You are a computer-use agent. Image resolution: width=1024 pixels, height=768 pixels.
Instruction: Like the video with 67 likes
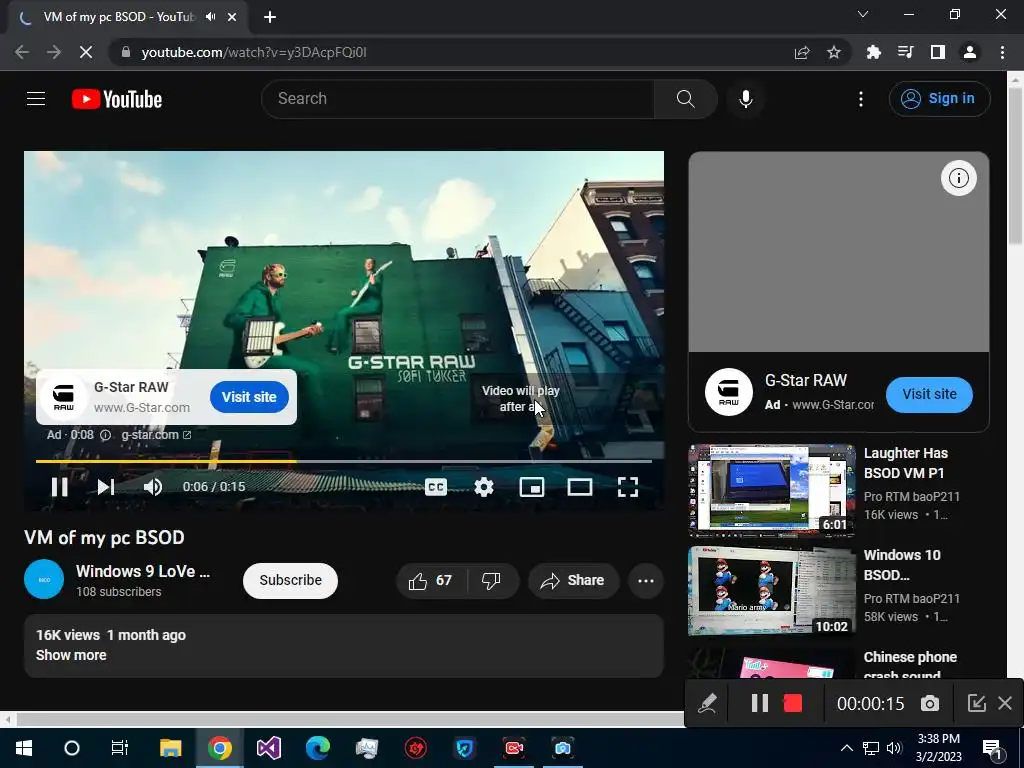430,581
